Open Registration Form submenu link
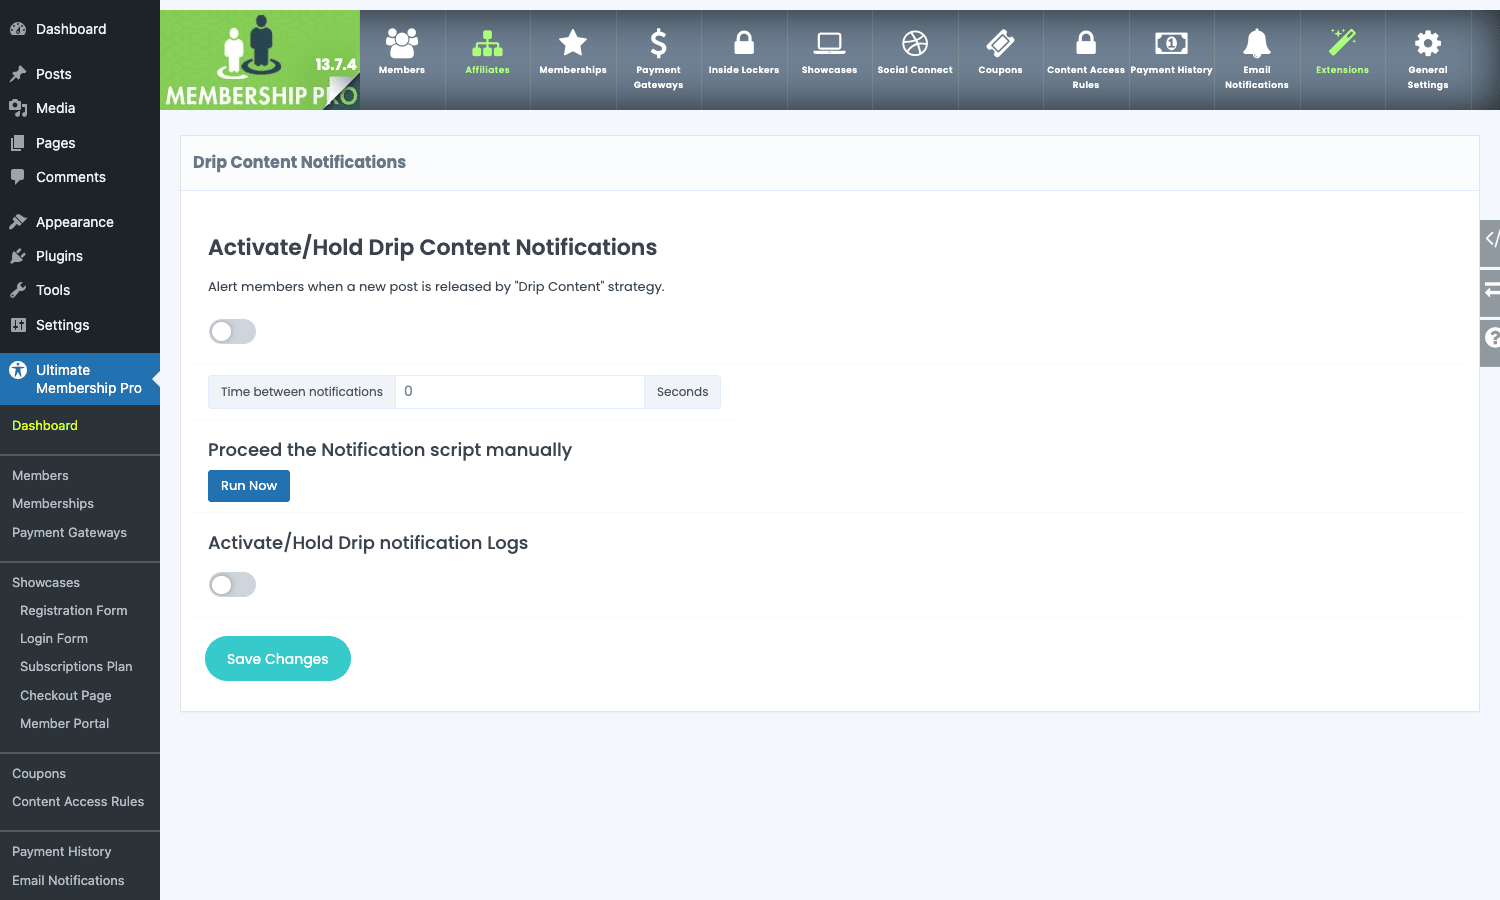Image resolution: width=1500 pixels, height=900 pixels. point(74,610)
